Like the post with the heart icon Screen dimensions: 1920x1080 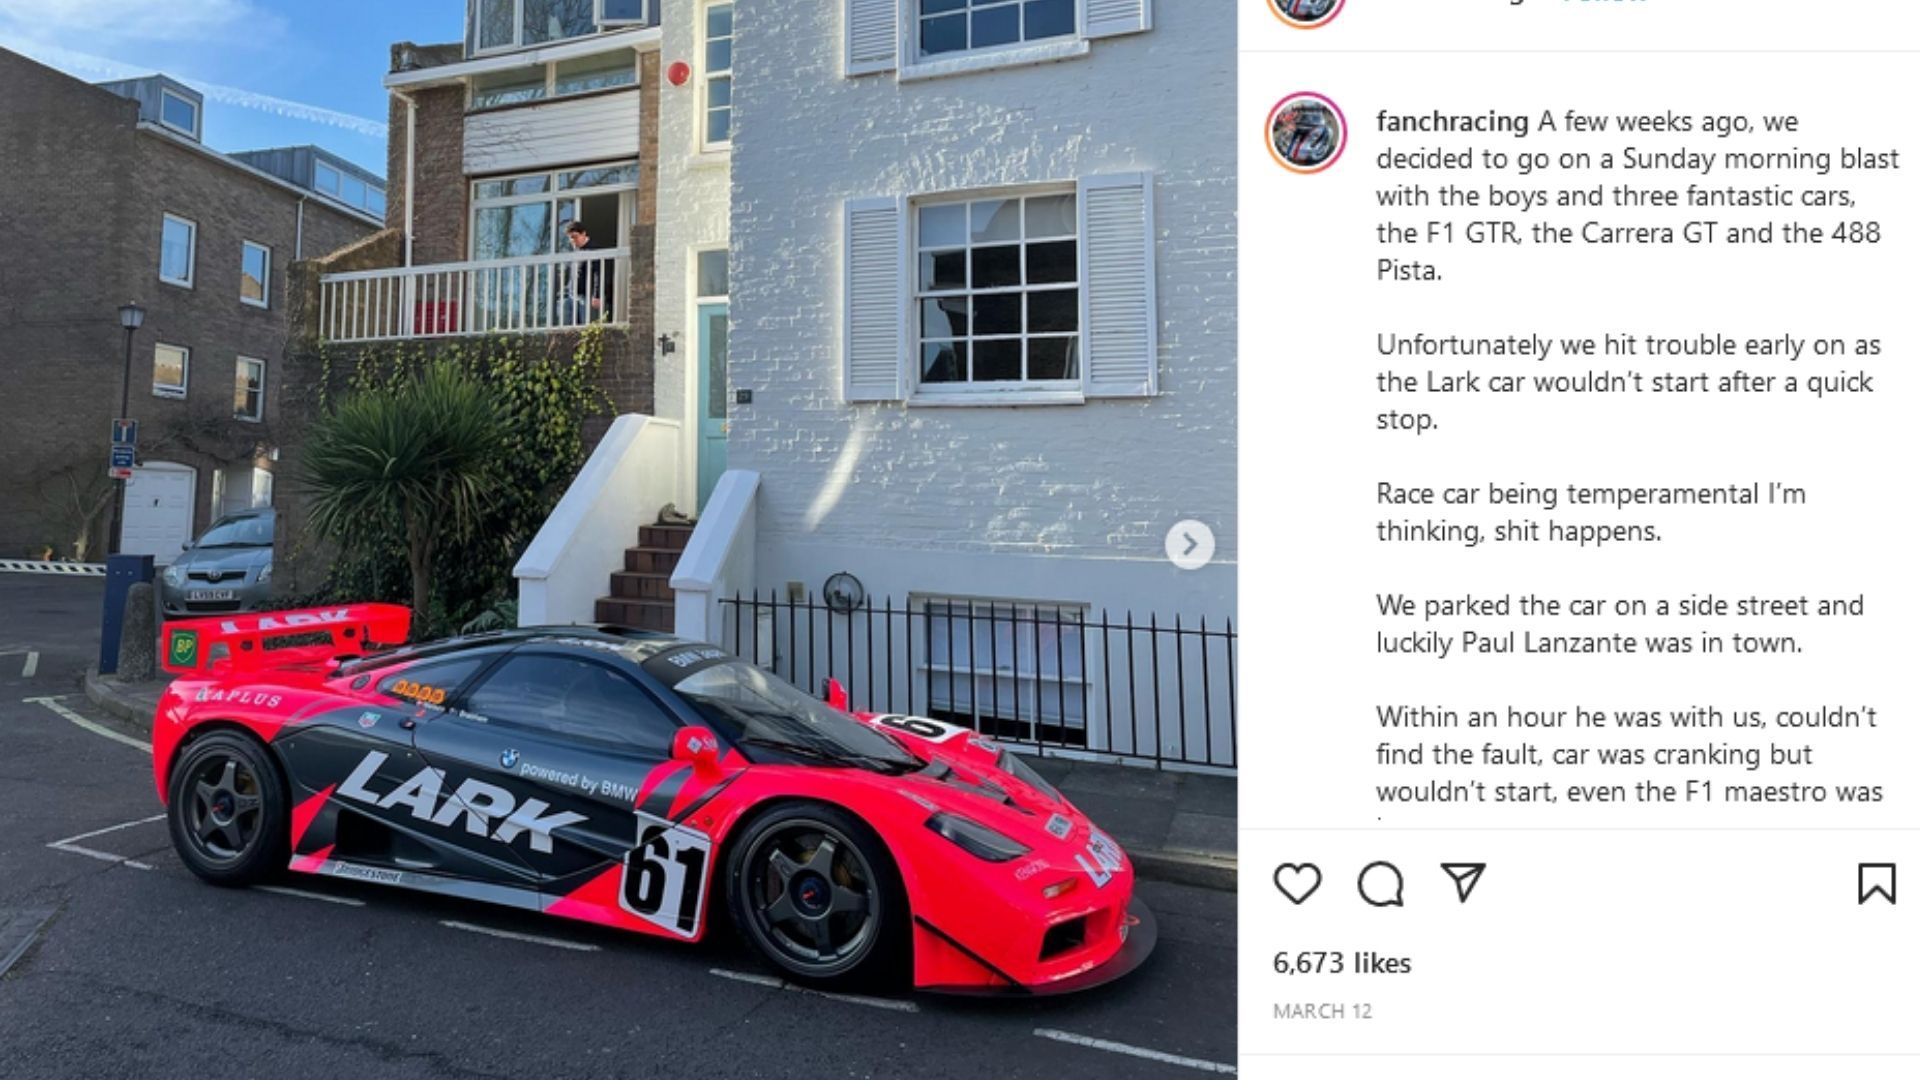(x=1297, y=884)
